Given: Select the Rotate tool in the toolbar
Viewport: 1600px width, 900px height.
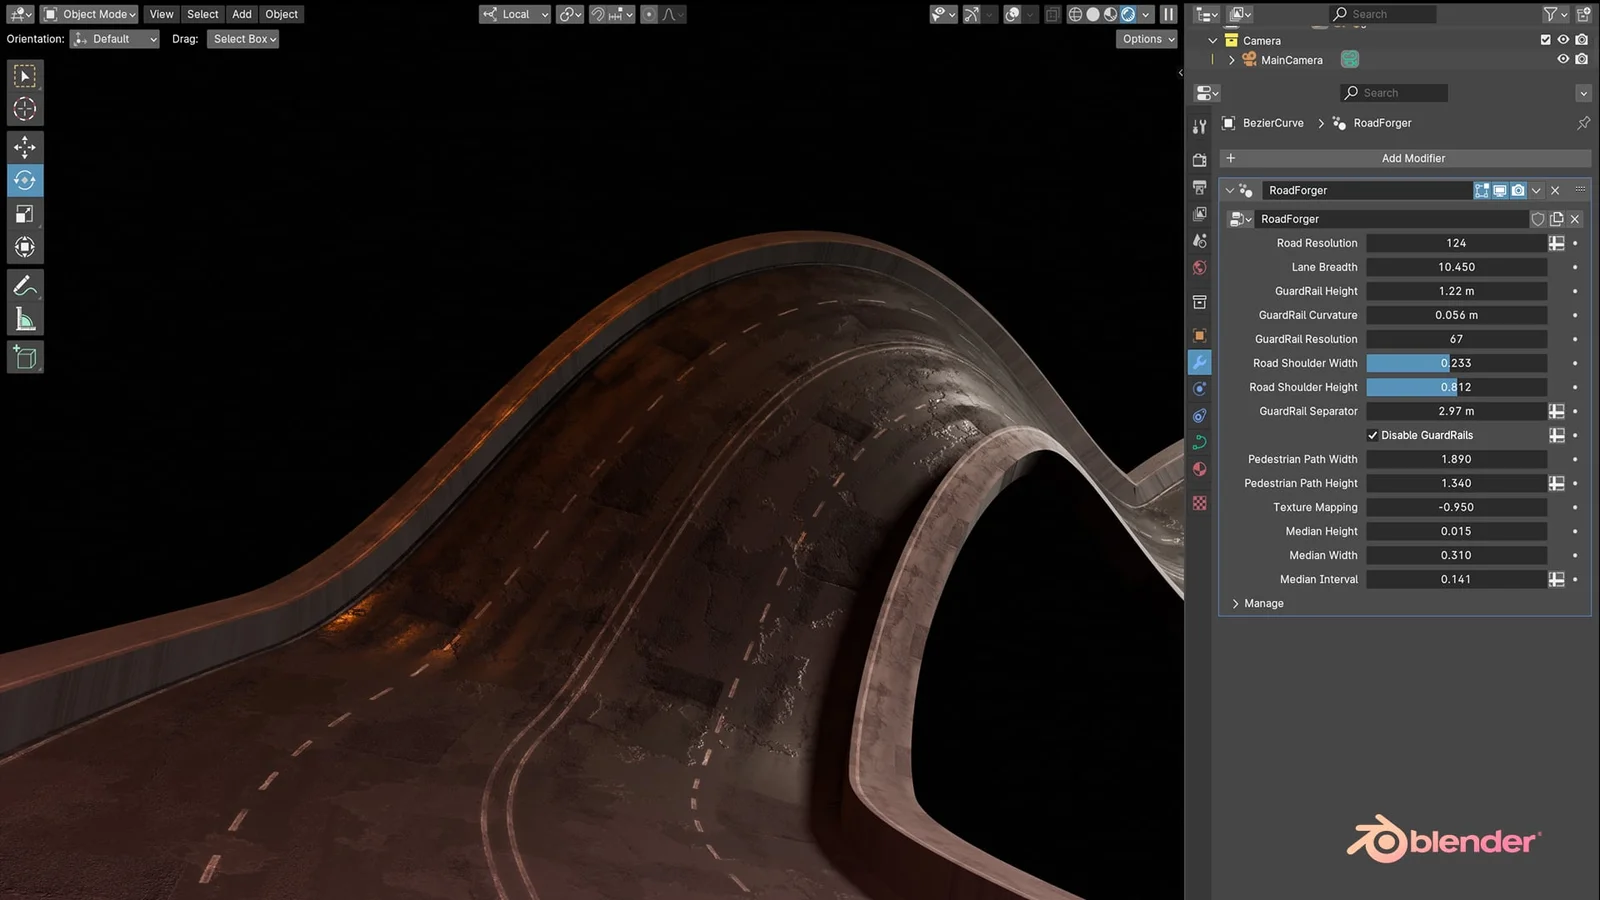Looking at the screenshot, I should 24,181.
